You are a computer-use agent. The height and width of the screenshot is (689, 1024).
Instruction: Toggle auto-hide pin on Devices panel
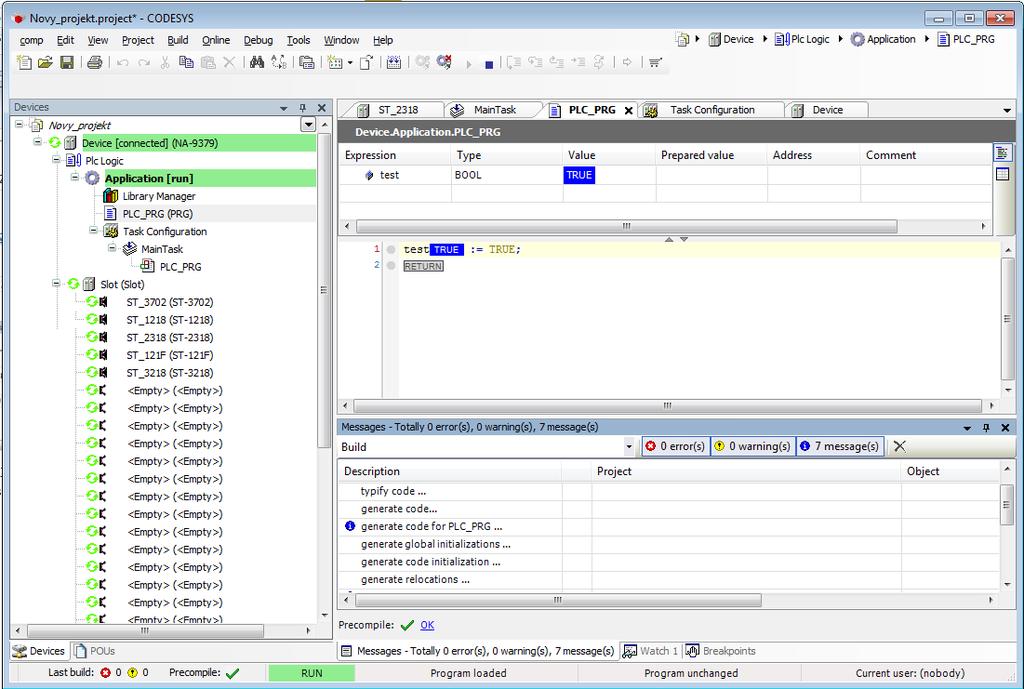click(x=302, y=108)
